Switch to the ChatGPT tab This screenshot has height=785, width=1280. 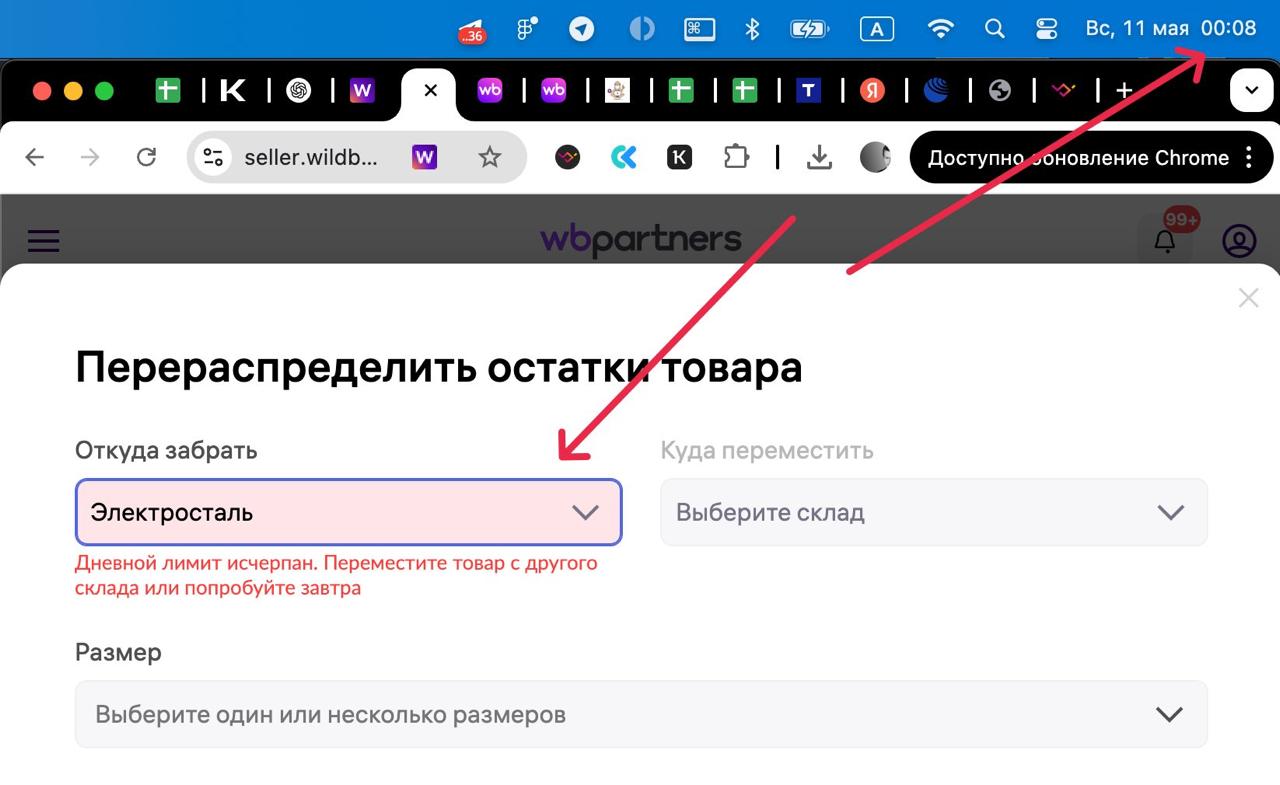click(298, 91)
